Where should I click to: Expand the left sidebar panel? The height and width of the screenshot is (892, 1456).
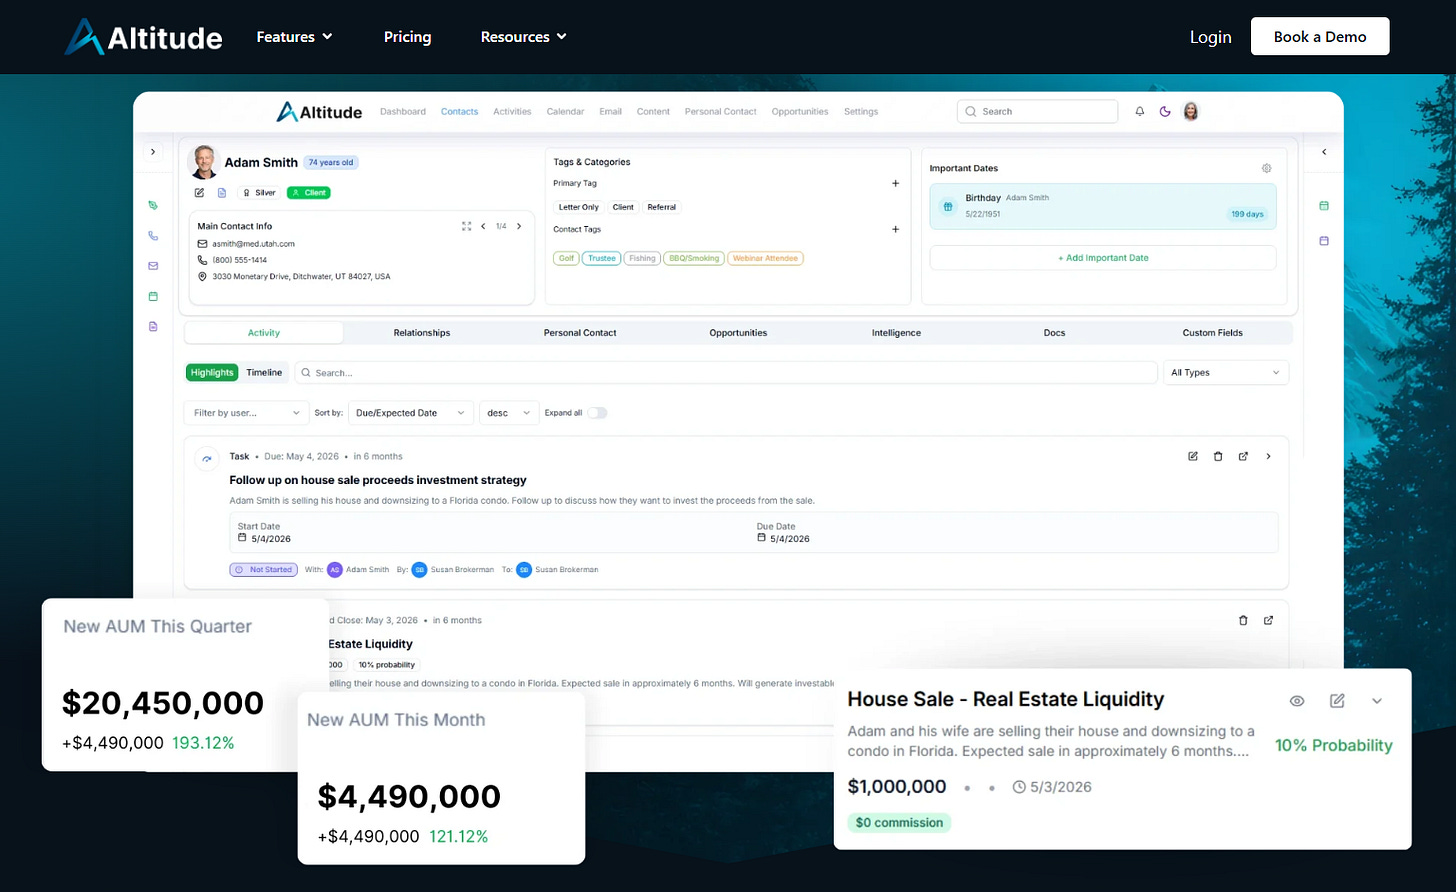(x=153, y=152)
